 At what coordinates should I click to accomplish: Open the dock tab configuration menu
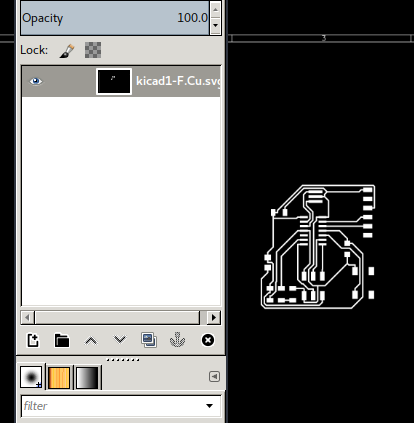[214, 377]
